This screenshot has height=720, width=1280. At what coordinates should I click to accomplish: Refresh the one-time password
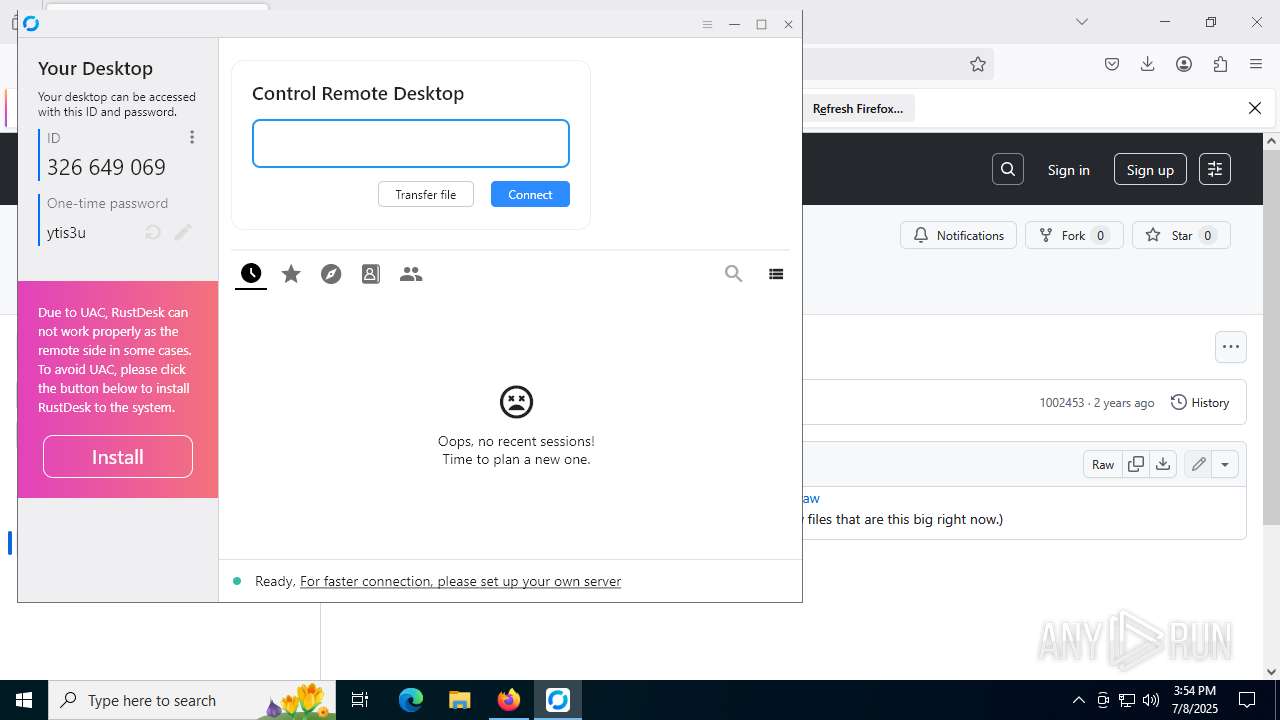click(x=153, y=232)
